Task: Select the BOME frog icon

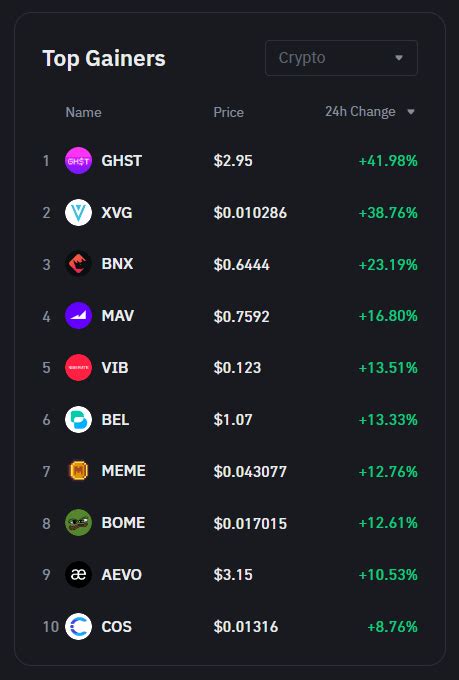Action: coord(78,523)
